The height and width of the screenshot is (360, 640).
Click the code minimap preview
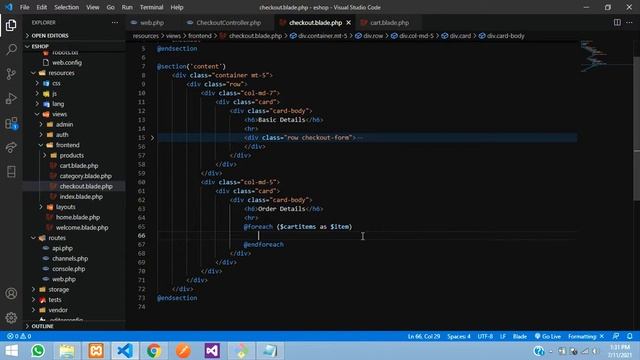[593, 57]
